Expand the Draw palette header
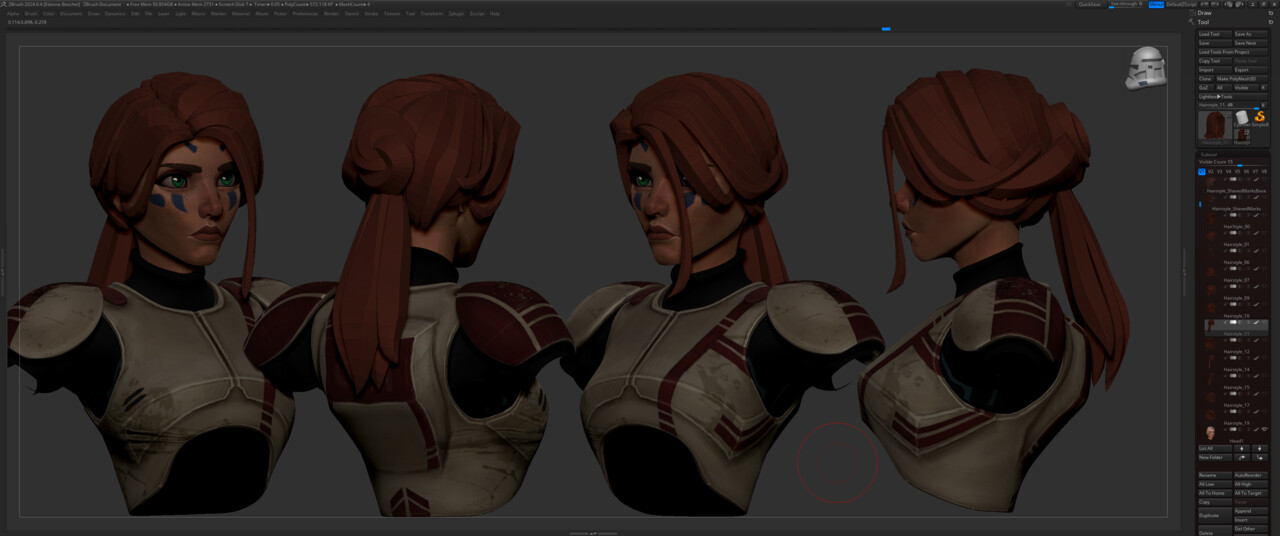The height and width of the screenshot is (536, 1280). 1207,13
